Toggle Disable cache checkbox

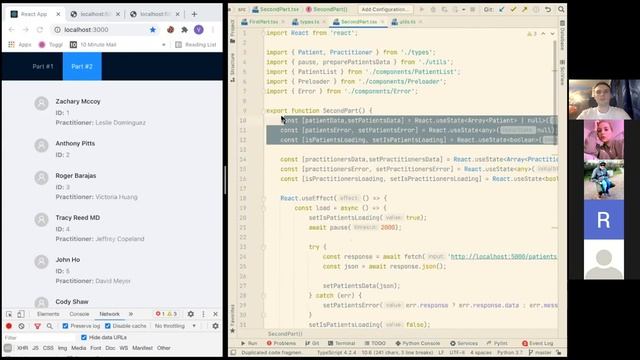108,326
